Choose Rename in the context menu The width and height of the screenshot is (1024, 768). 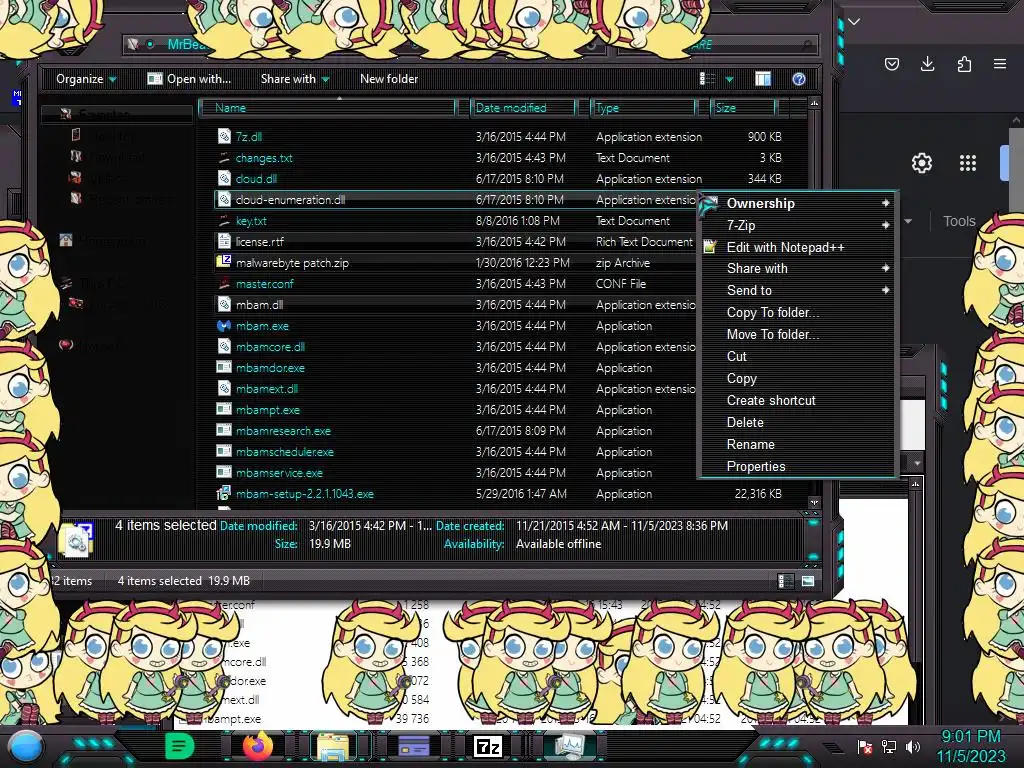tap(750, 445)
